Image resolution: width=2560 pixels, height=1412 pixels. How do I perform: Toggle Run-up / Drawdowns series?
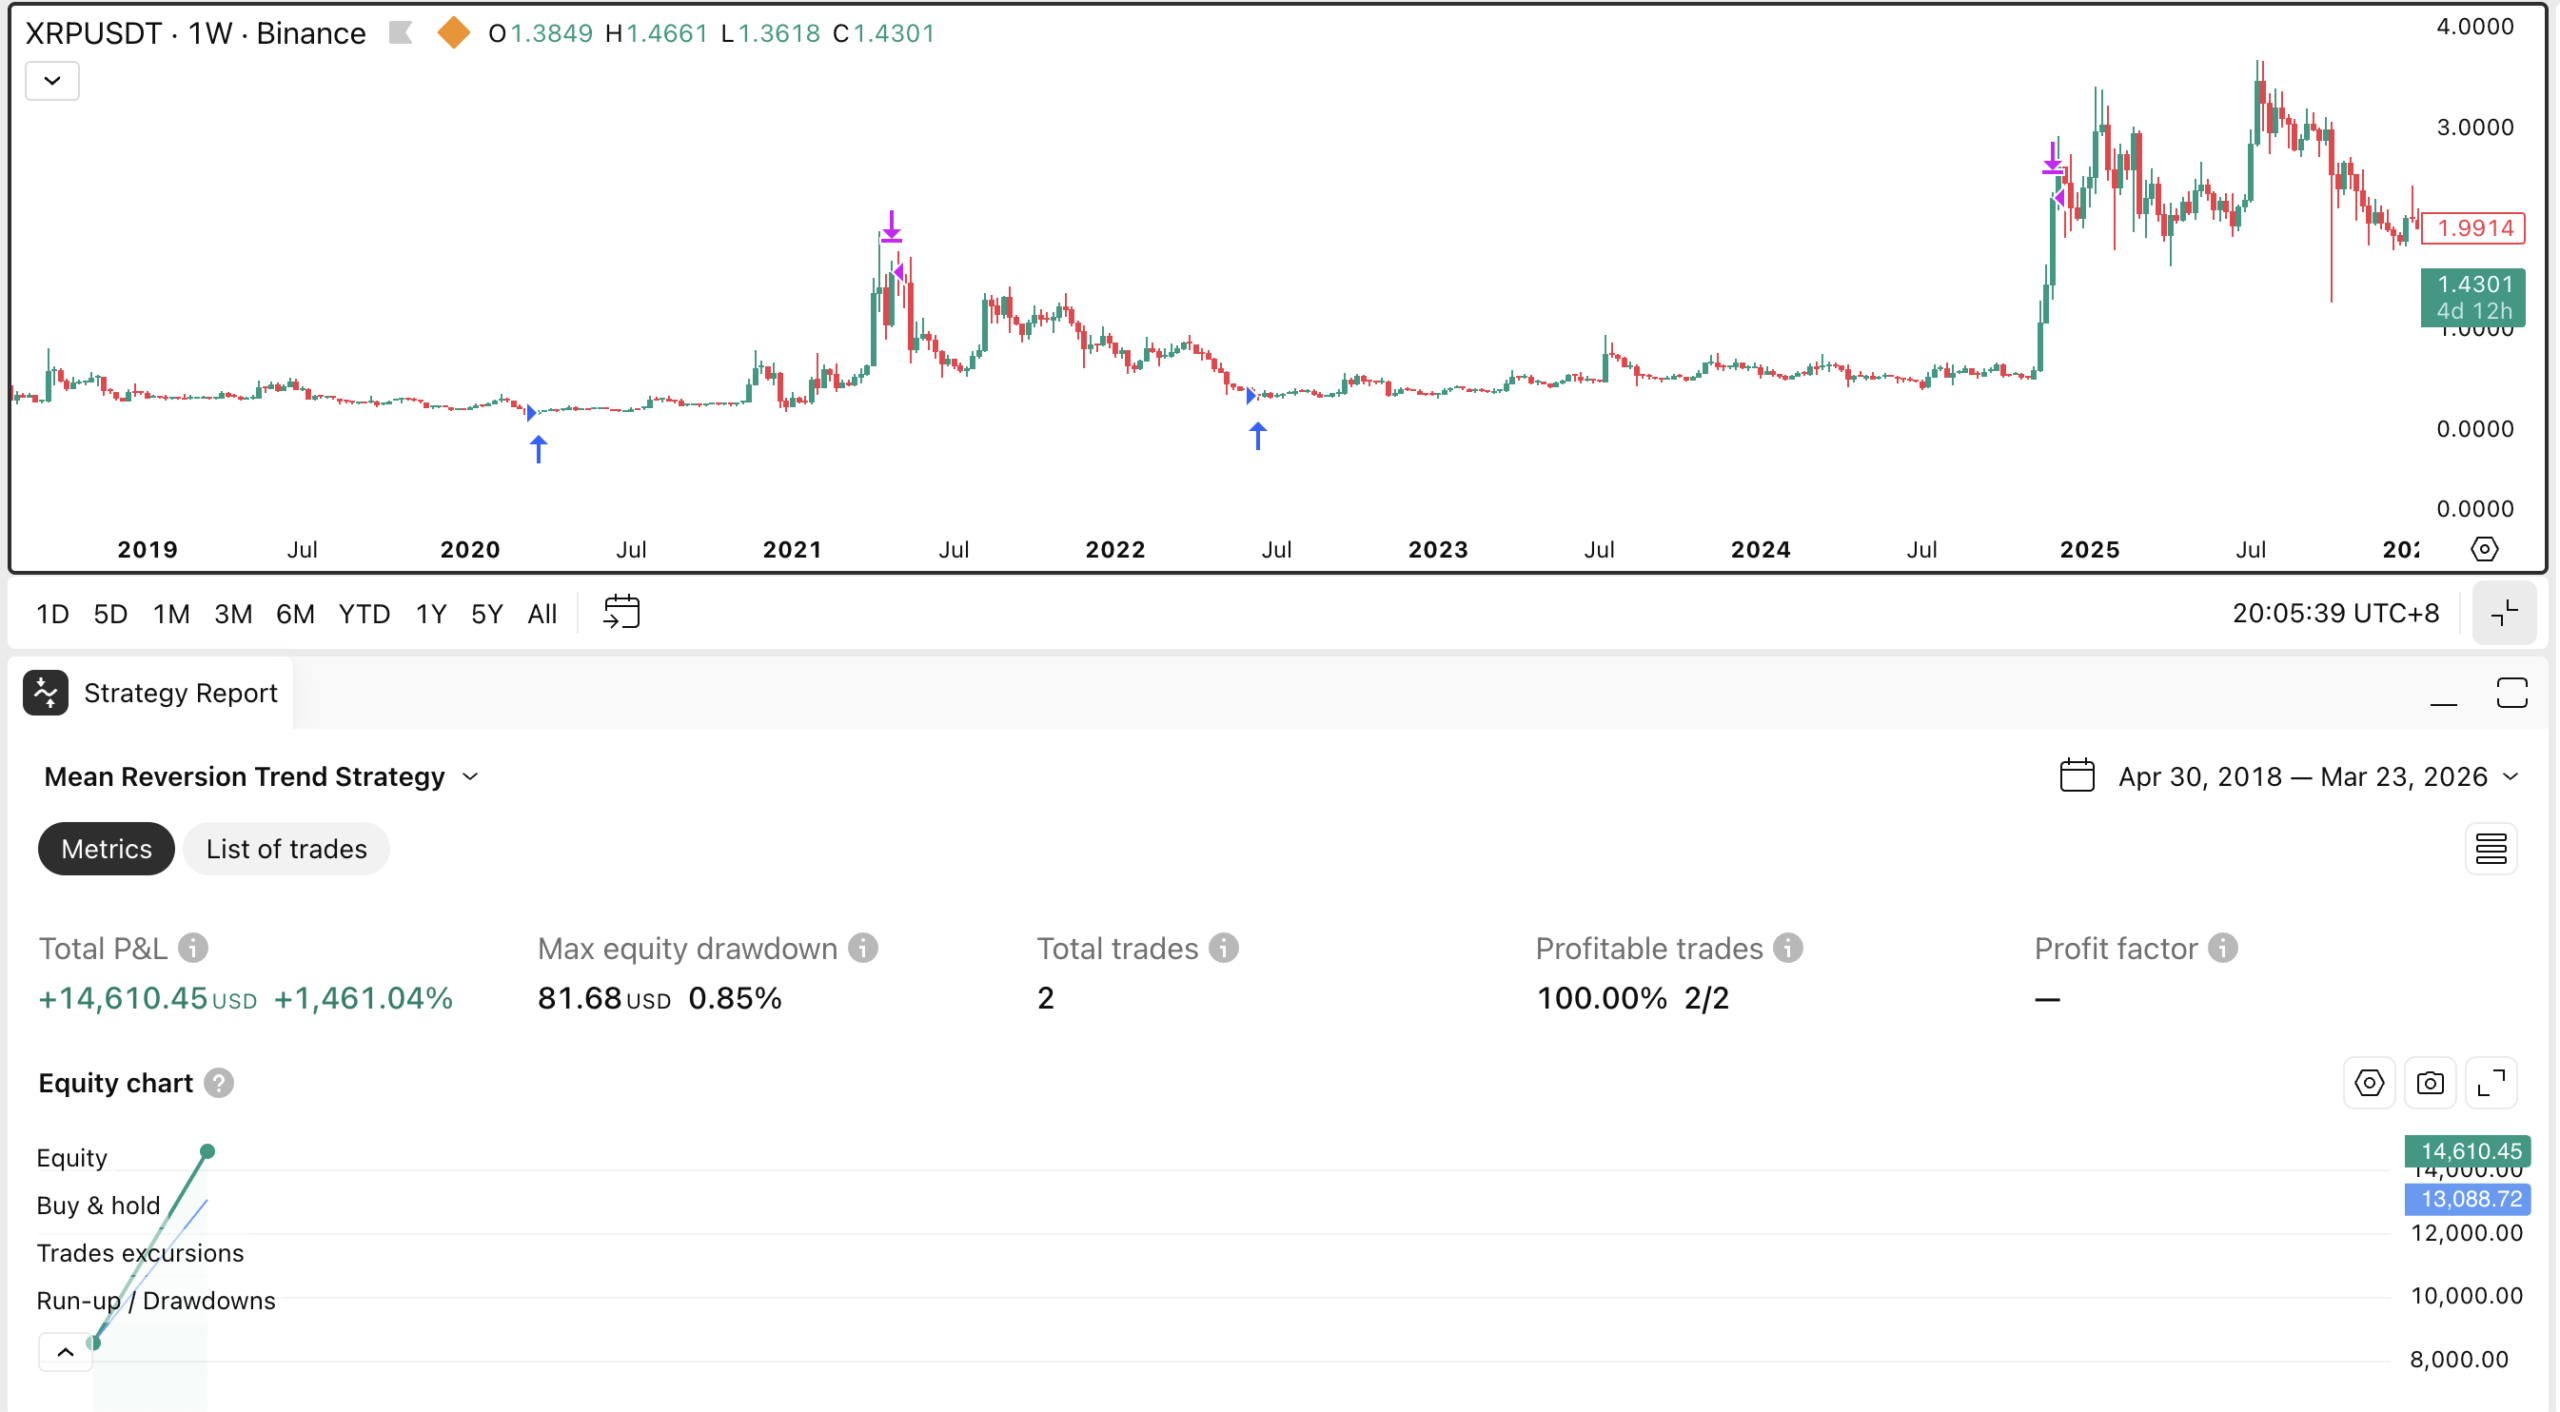tap(156, 1301)
